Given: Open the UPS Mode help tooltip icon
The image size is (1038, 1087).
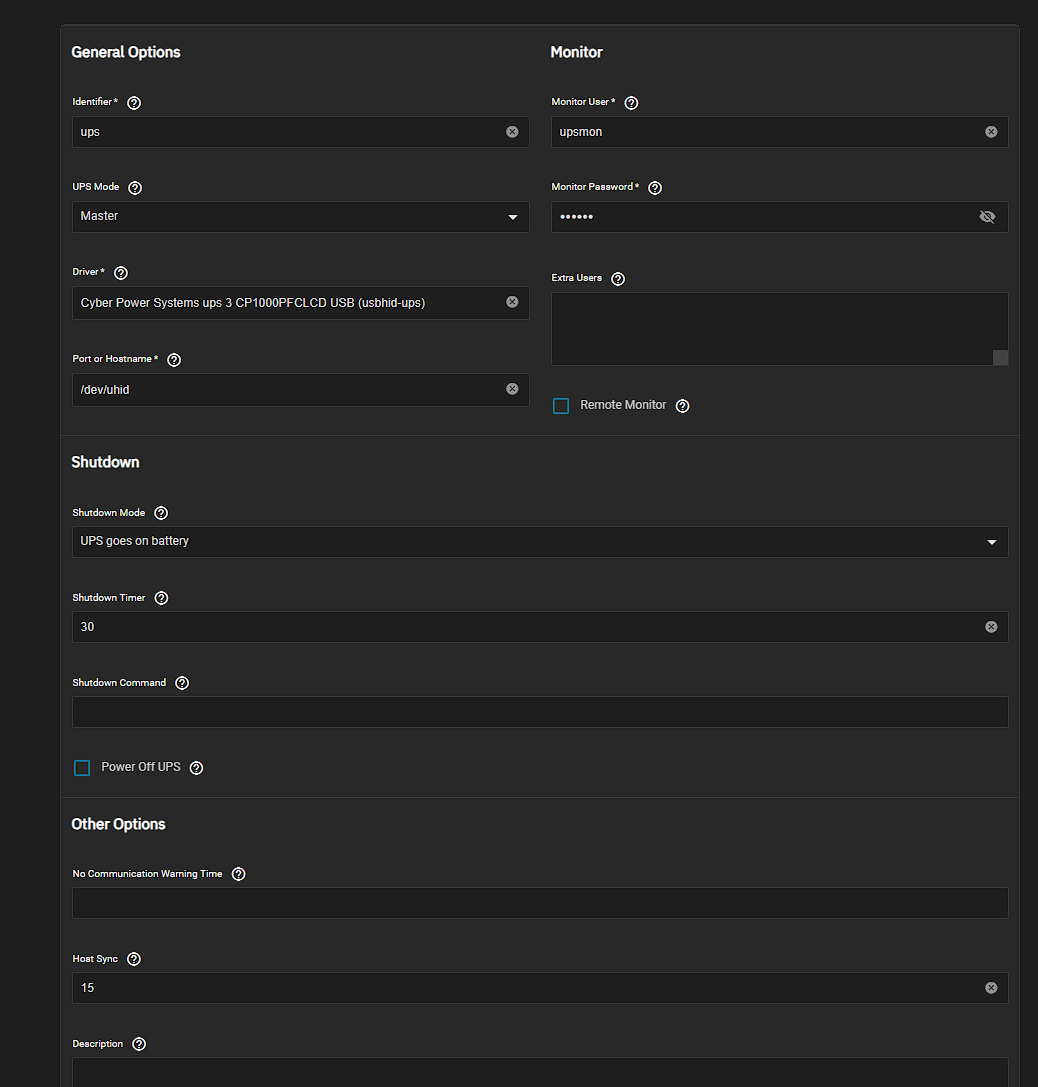Looking at the screenshot, I should [x=135, y=188].
